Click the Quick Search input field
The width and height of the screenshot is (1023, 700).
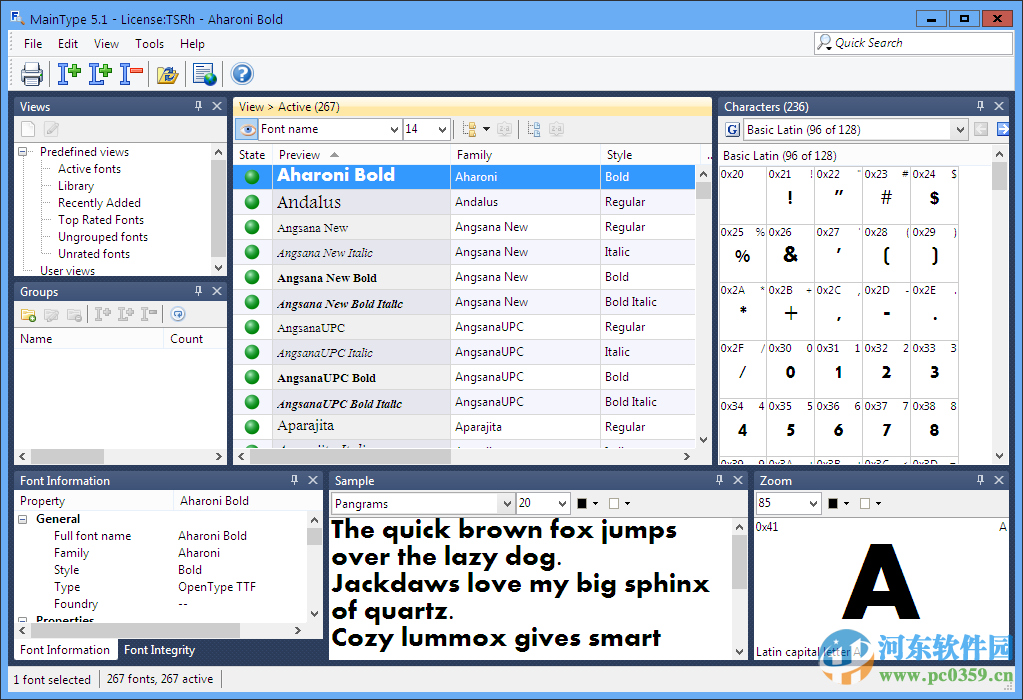913,43
